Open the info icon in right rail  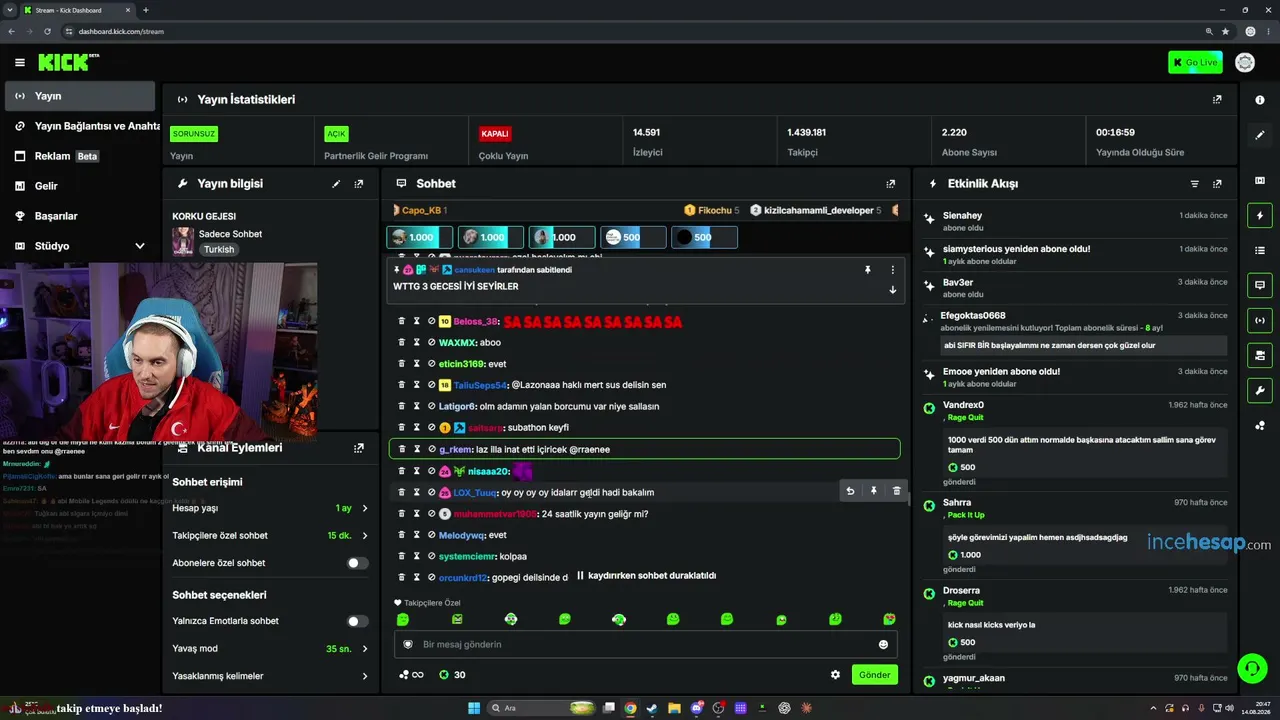tap(1260, 100)
